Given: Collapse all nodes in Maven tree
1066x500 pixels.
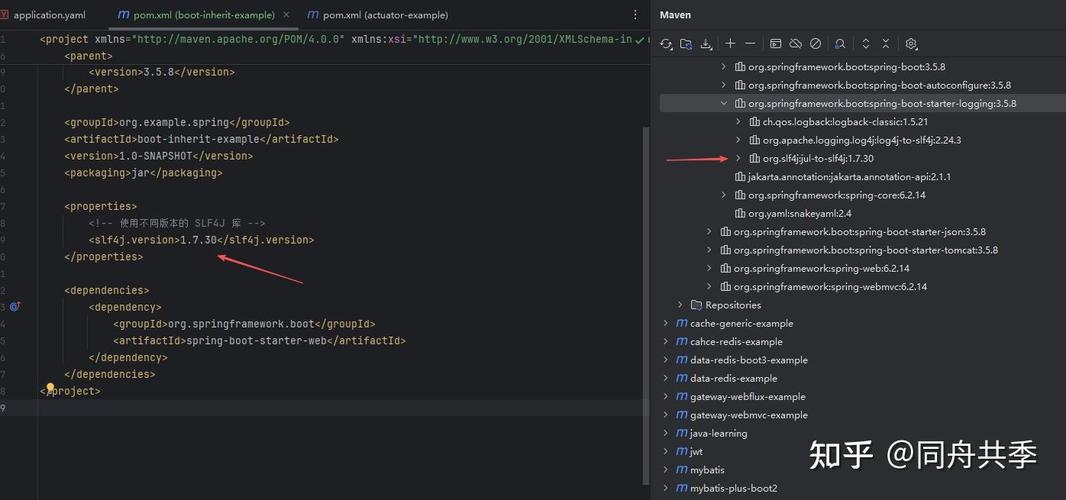Looking at the screenshot, I should coord(886,44).
